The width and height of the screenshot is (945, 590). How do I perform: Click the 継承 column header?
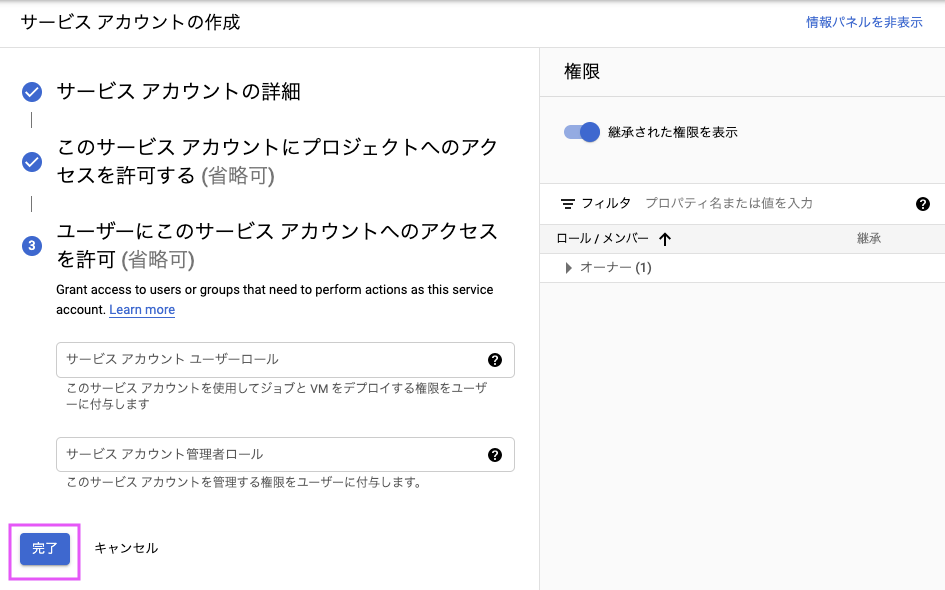click(x=869, y=239)
